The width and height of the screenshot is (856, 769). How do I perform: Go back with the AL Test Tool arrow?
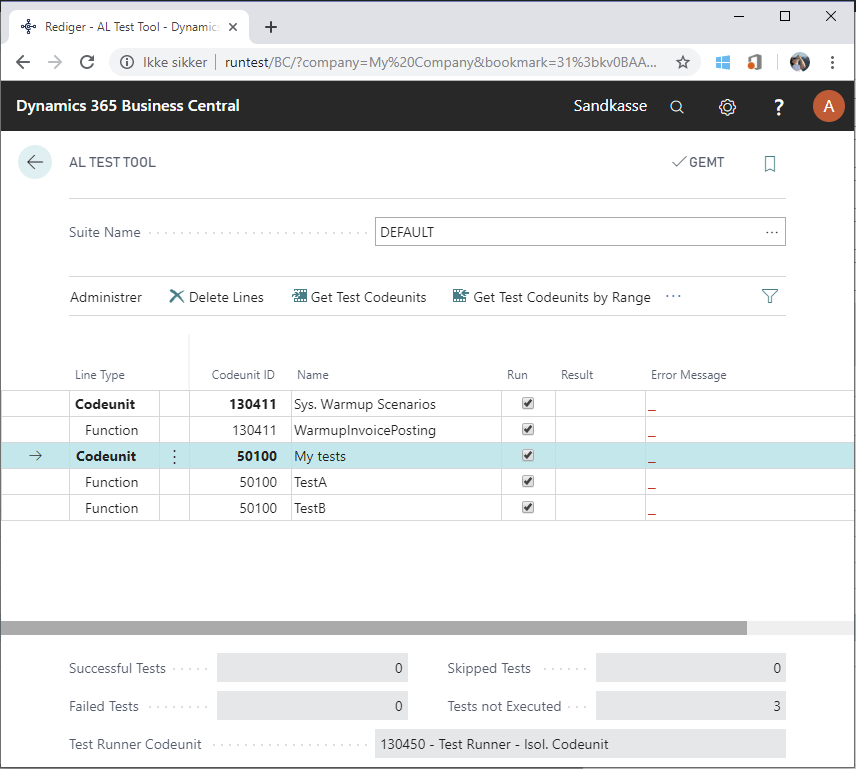click(35, 162)
